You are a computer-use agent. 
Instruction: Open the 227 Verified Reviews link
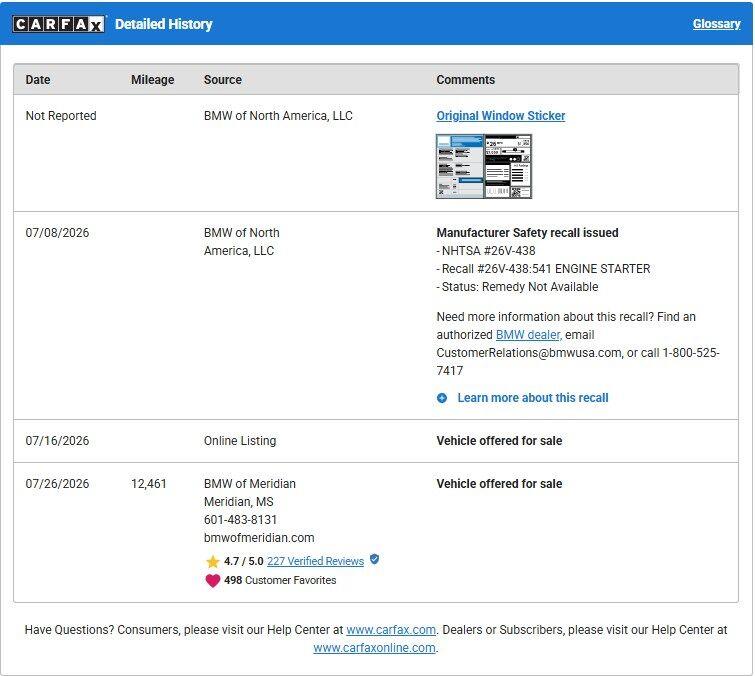tap(315, 561)
